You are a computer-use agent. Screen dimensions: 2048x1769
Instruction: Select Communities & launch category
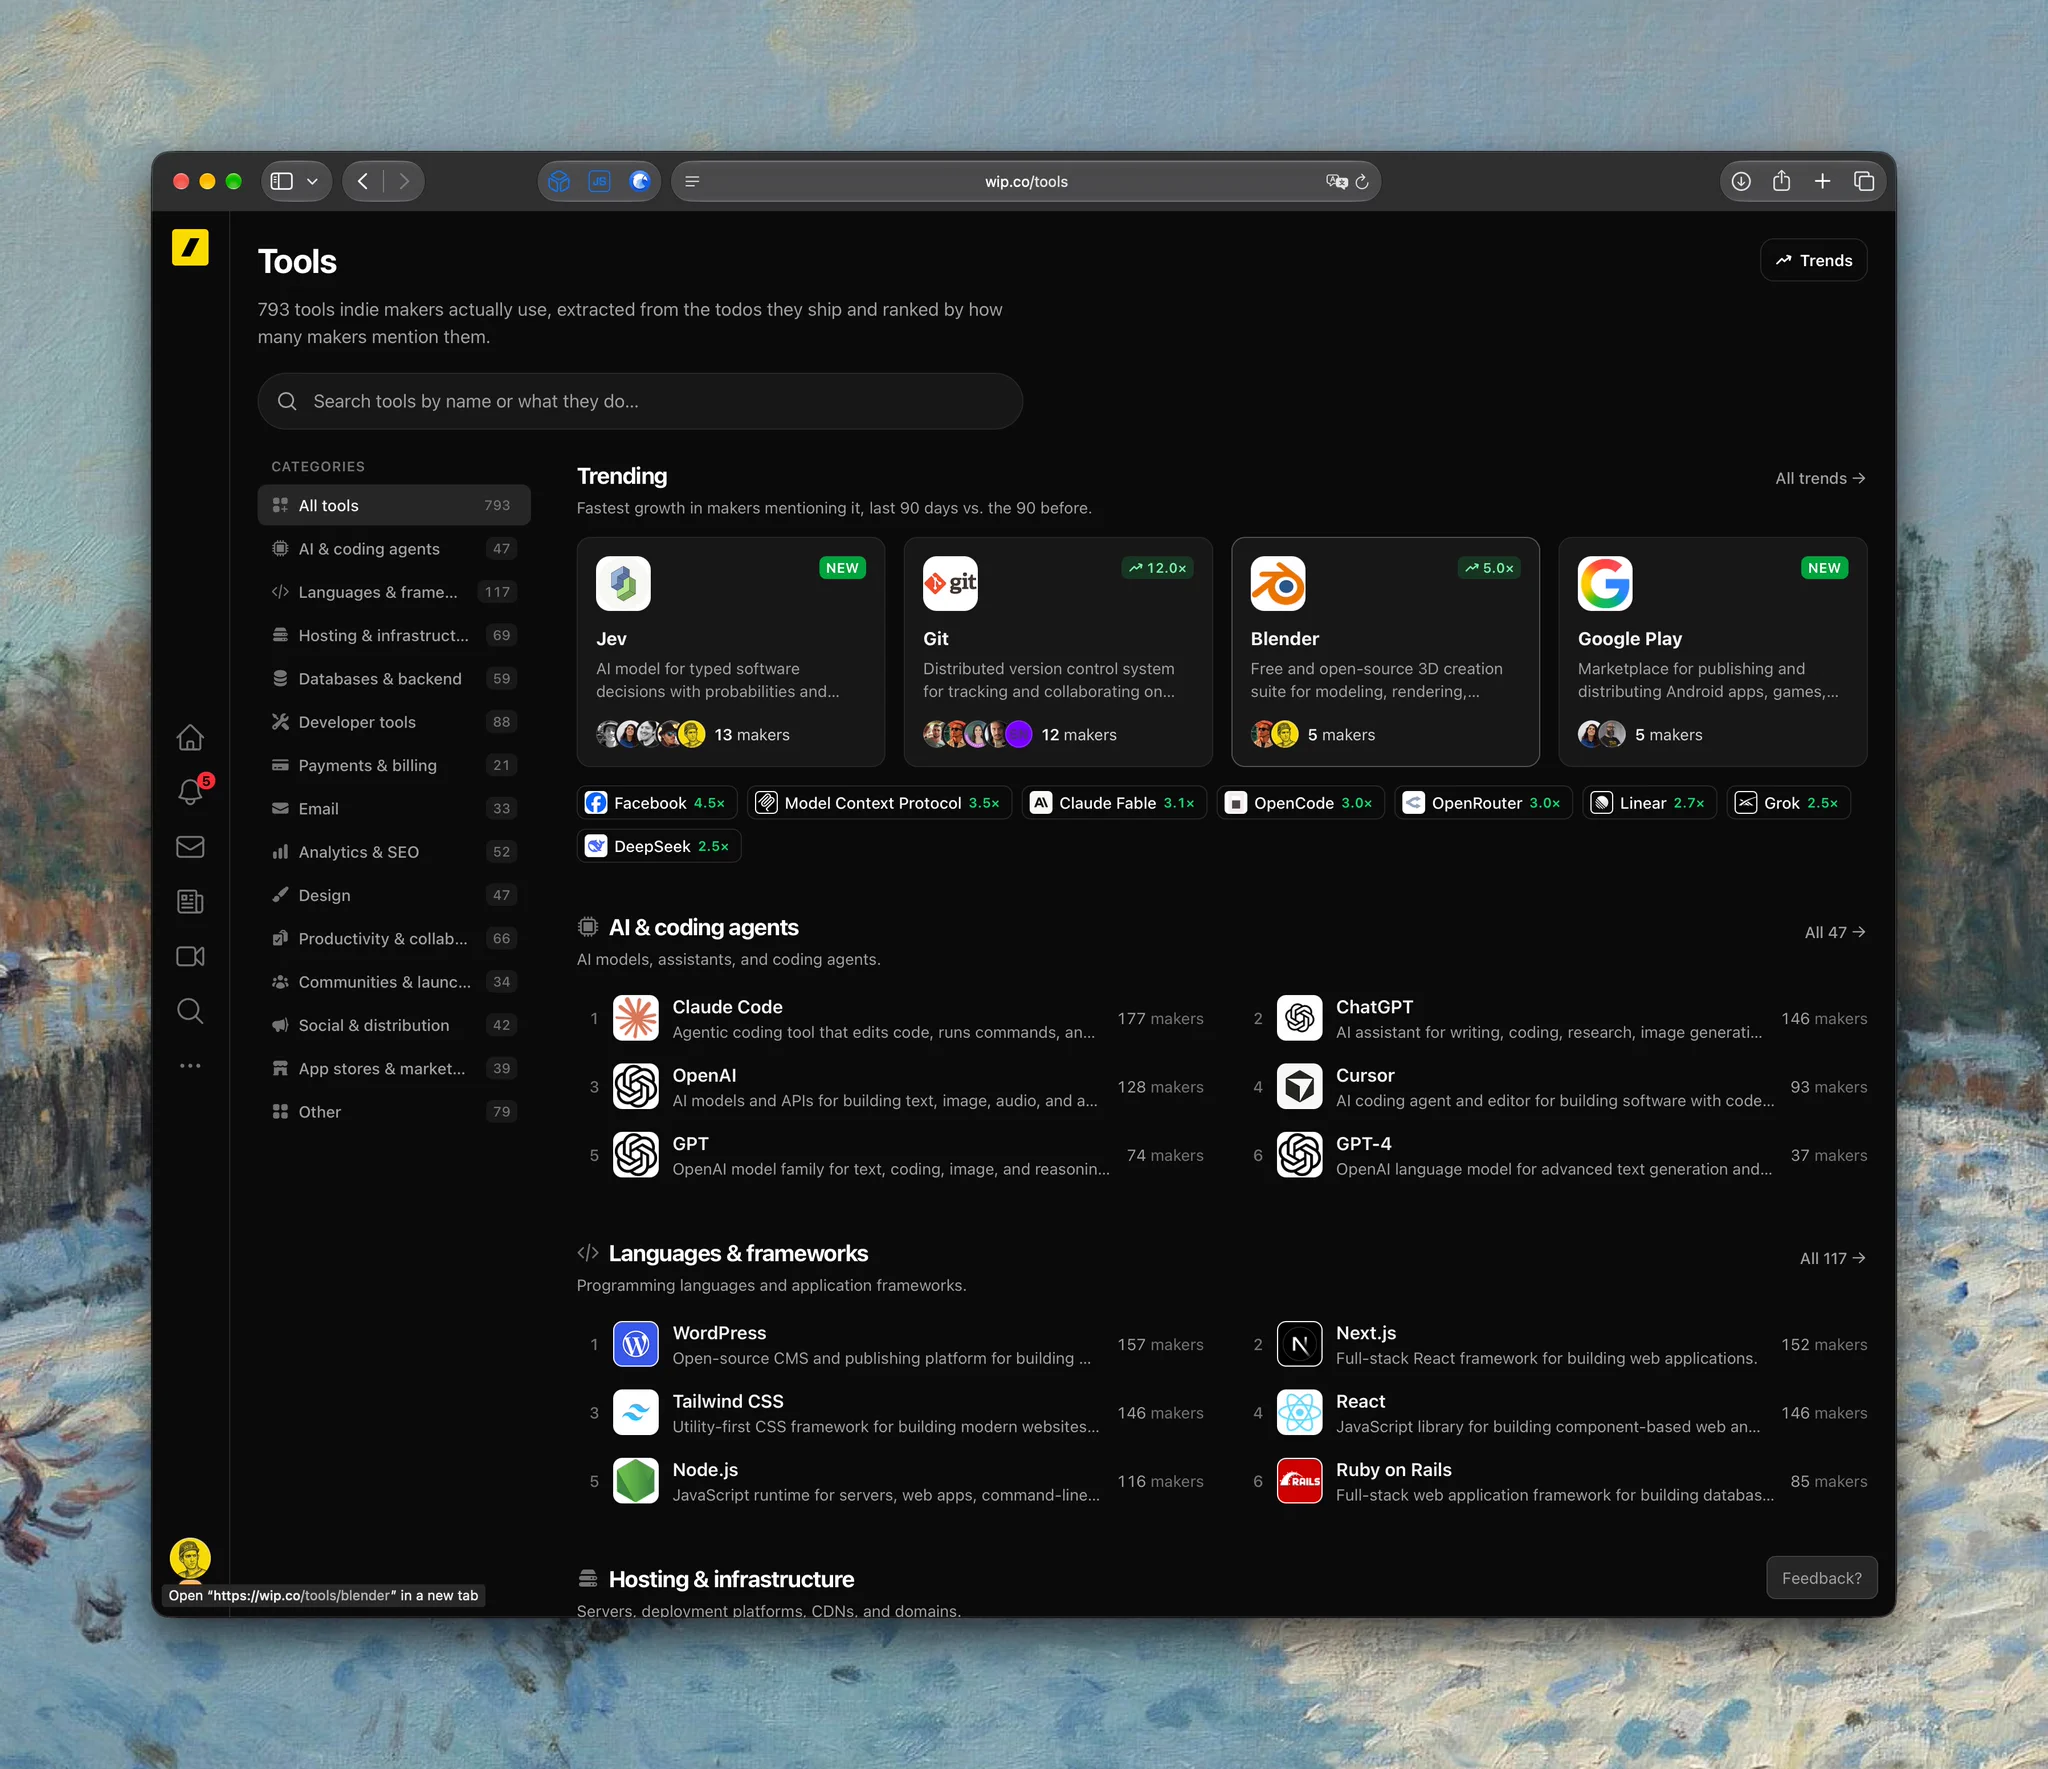pyautogui.click(x=394, y=982)
